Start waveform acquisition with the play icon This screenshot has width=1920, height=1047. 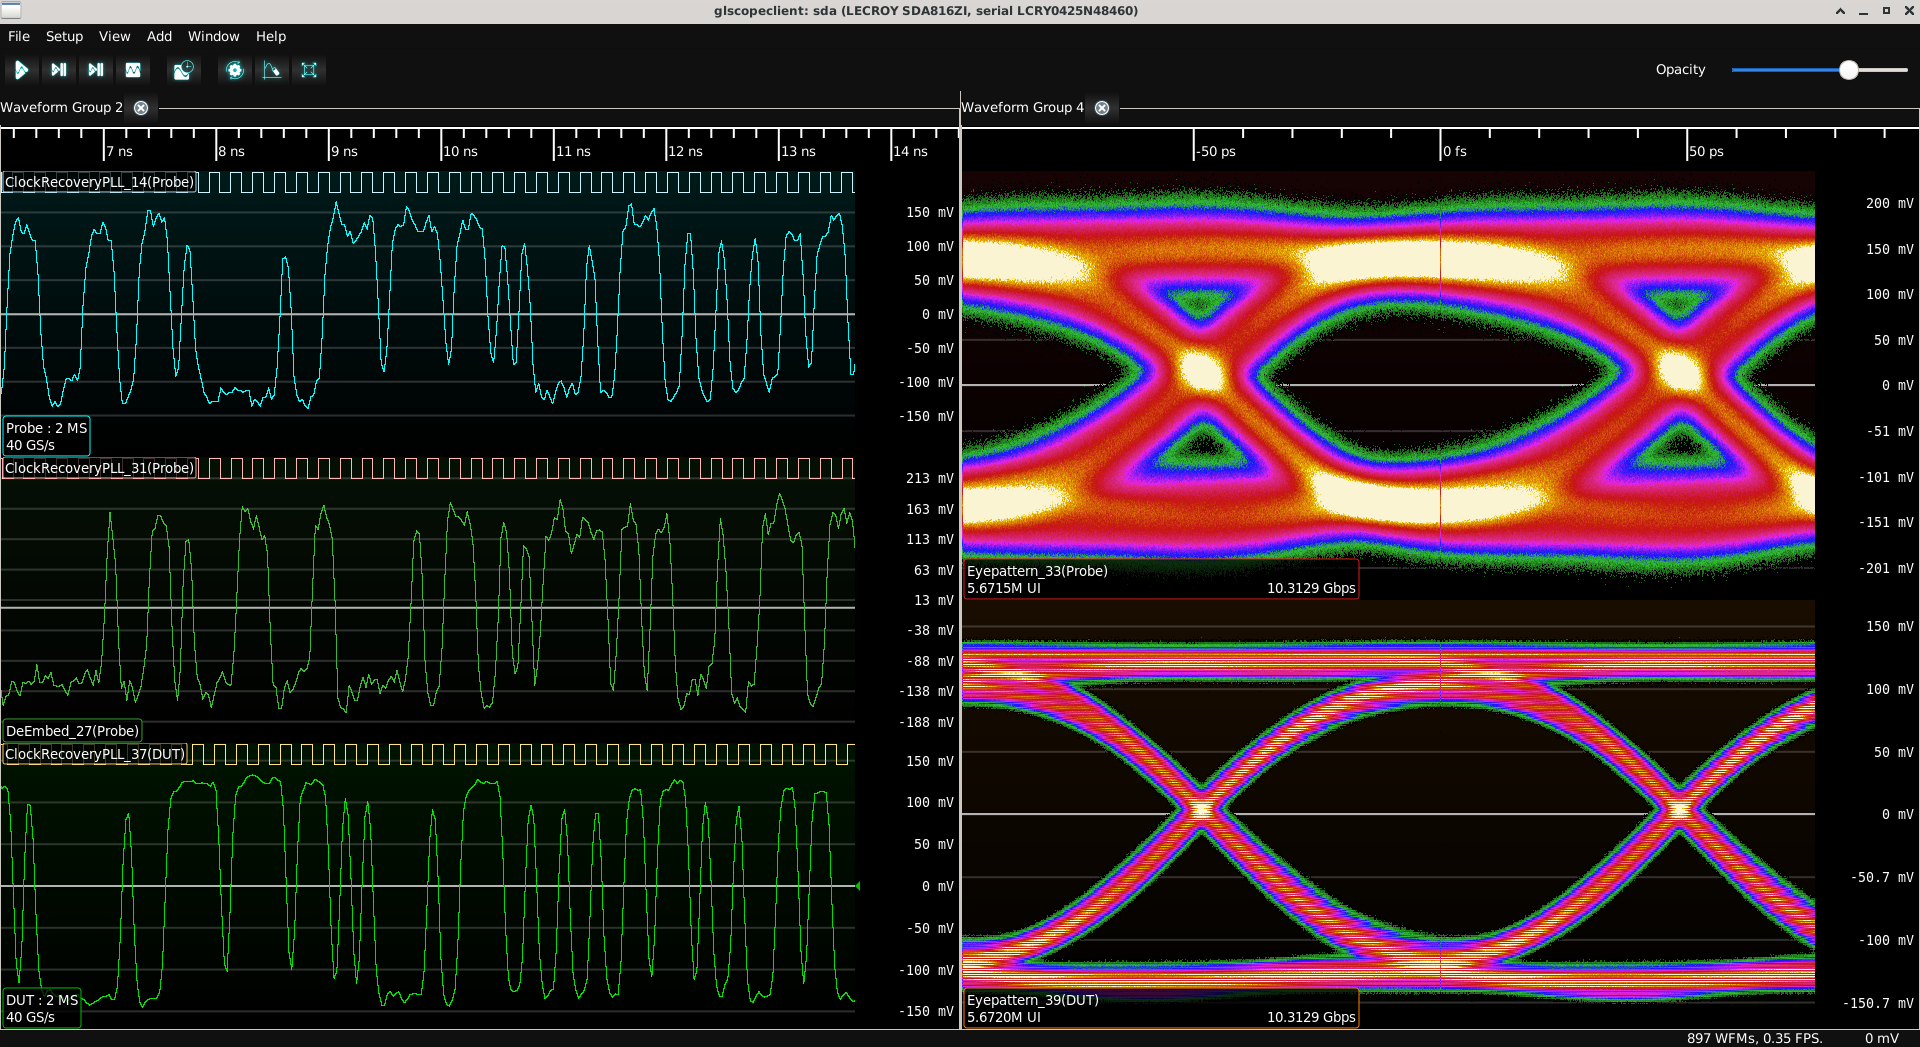click(x=21, y=70)
